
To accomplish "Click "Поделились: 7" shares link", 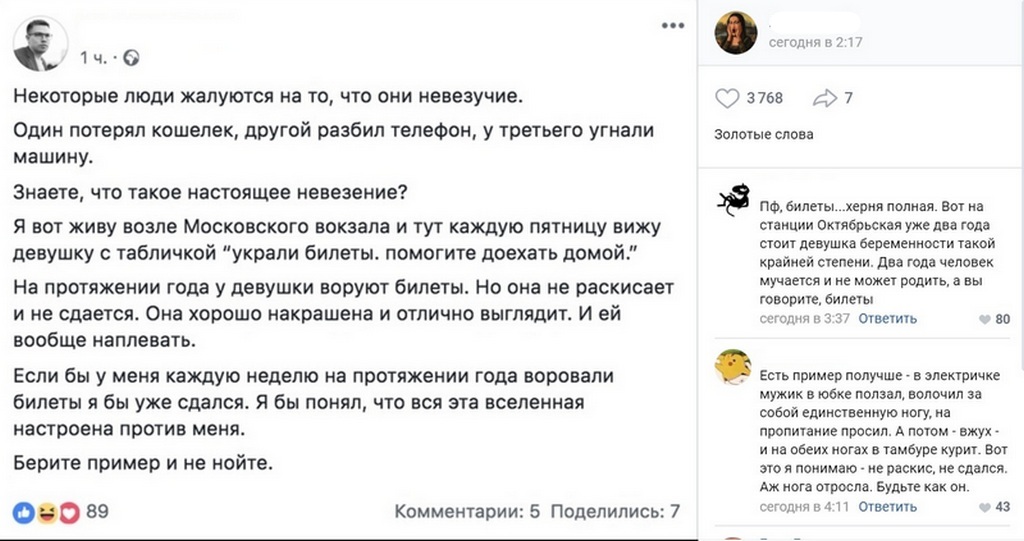I will point(615,512).
